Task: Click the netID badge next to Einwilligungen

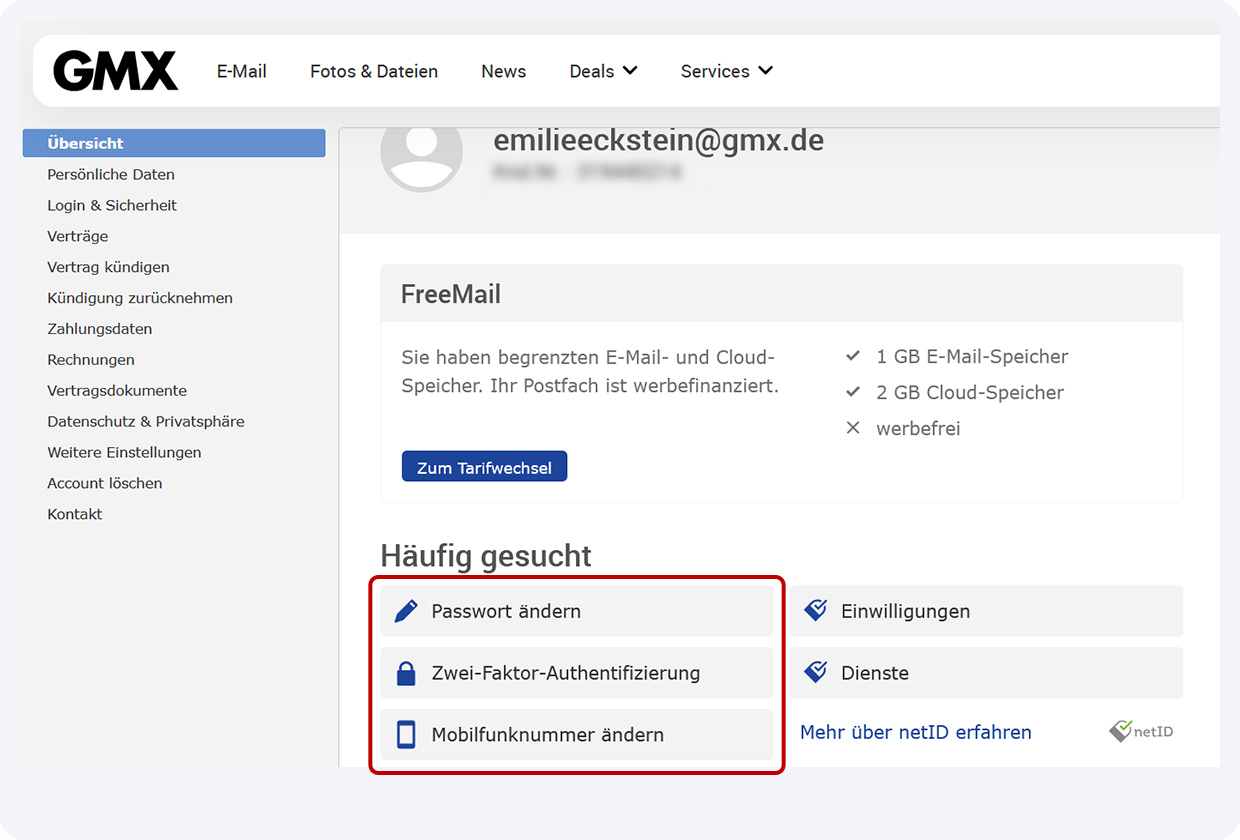Action: (x=814, y=610)
